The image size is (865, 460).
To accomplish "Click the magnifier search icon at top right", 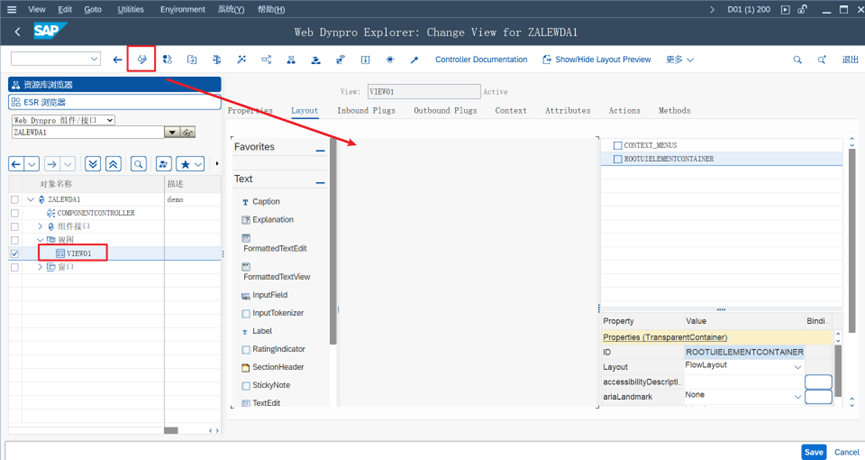I will pos(797,60).
